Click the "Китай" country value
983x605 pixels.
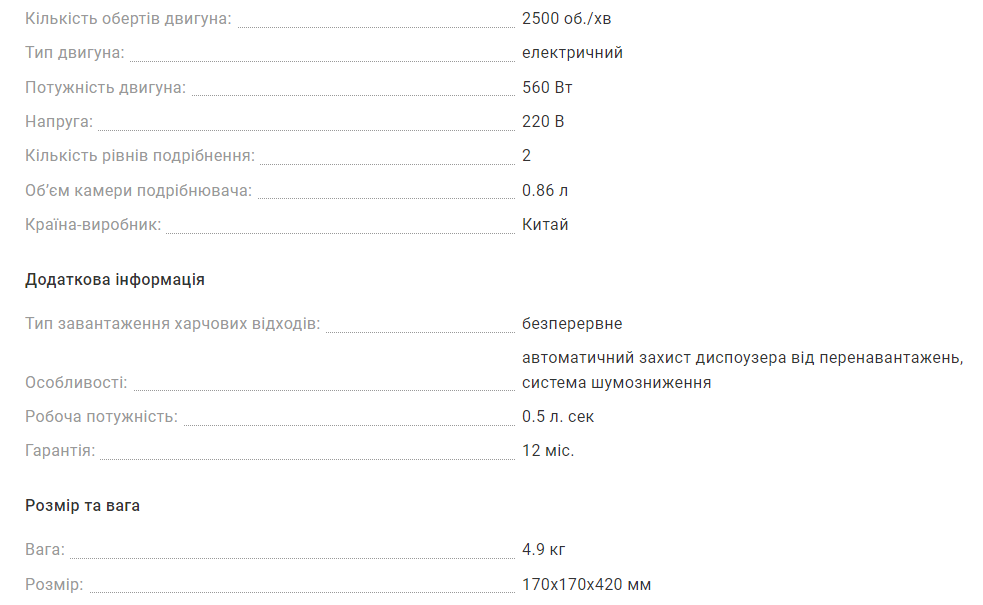coord(545,225)
